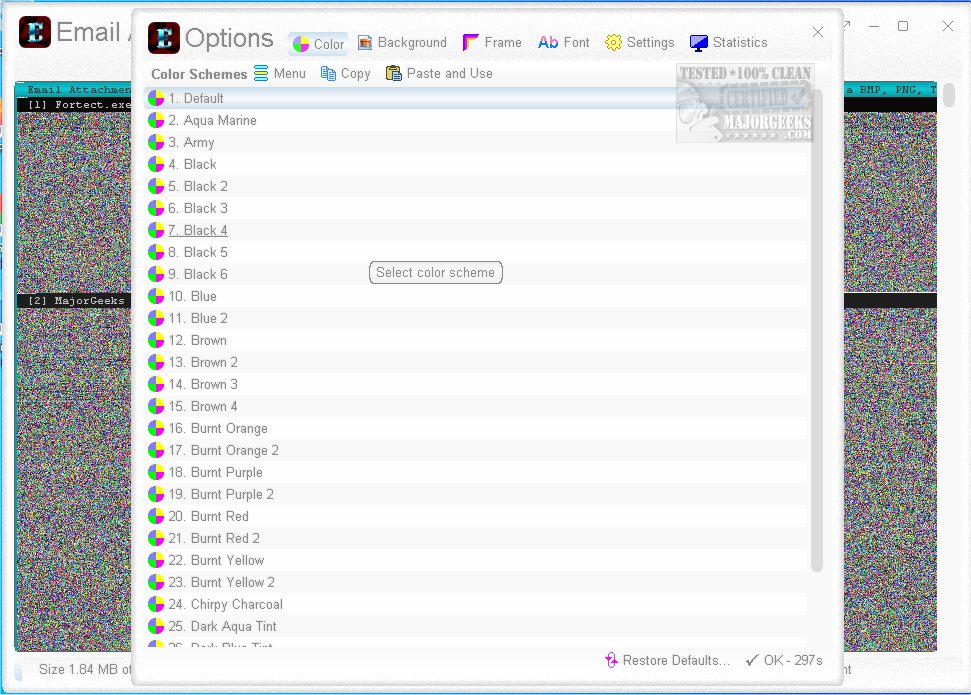Image resolution: width=971 pixels, height=695 pixels.
Task: Switch to the Color tab
Action: pos(317,42)
